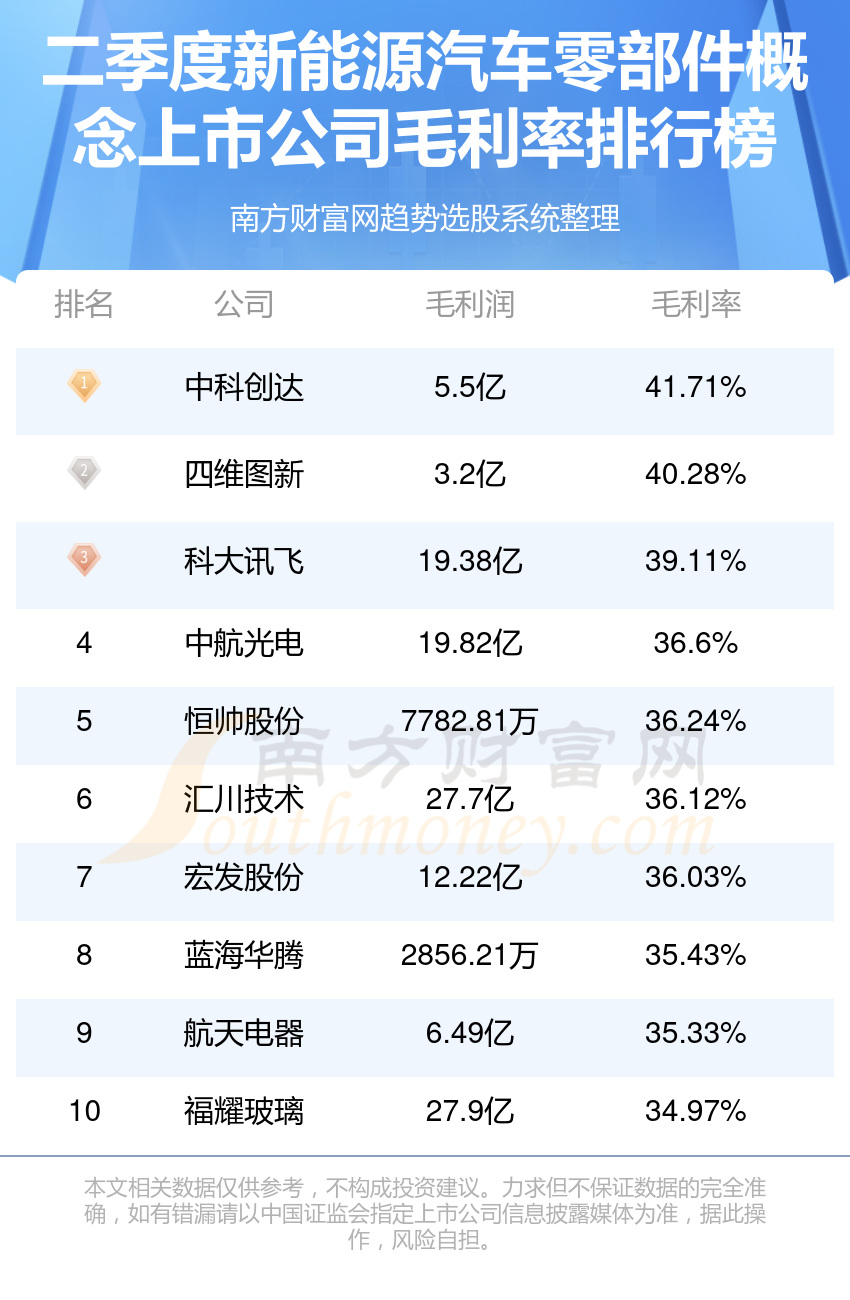Select the 公司 column header
Image resolution: width=850 pixels, height=1300 pixels.
pos(244,304)
